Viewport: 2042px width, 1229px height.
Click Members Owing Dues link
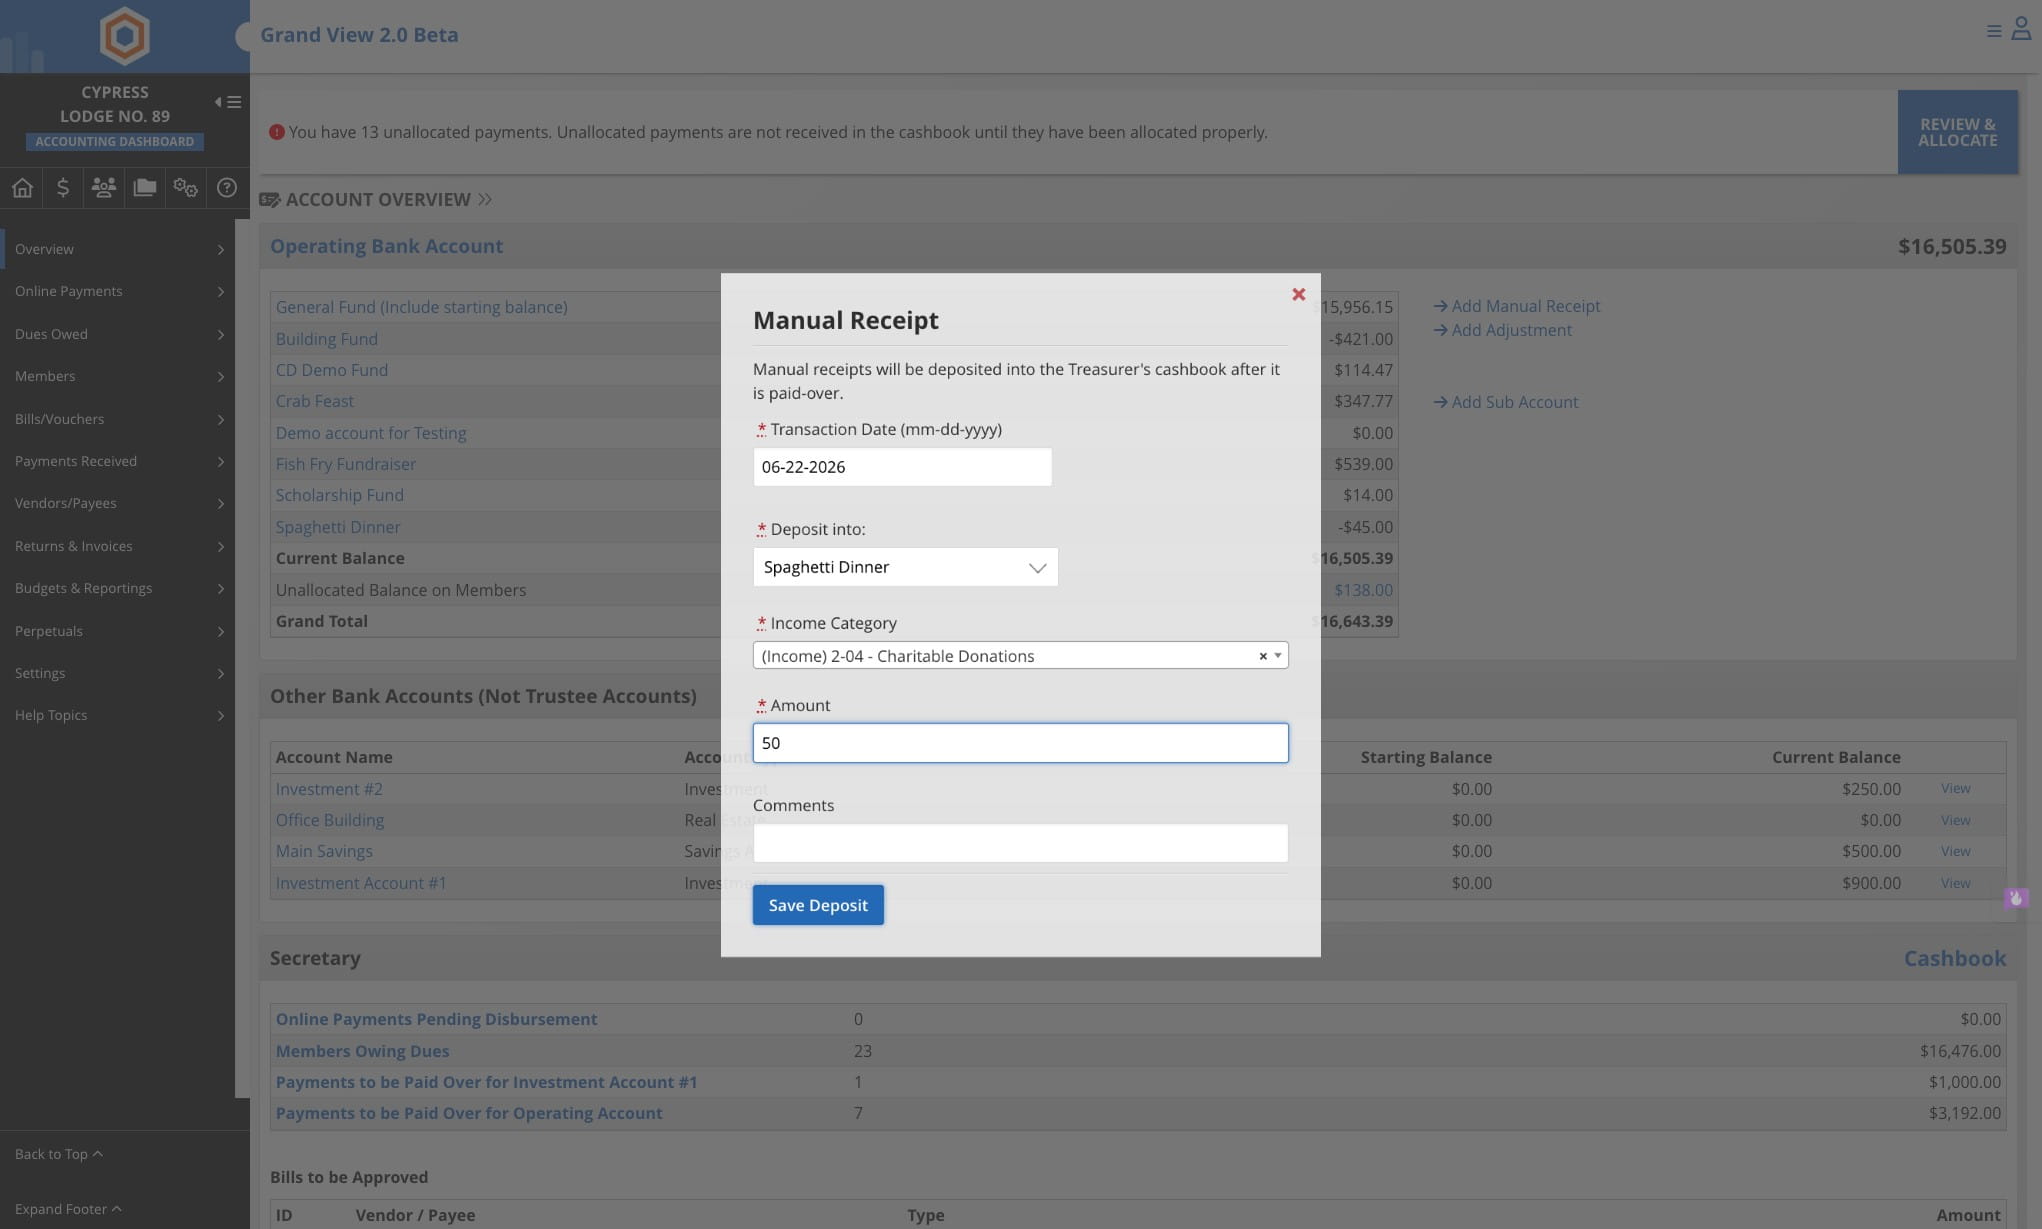pos(362,1051)
